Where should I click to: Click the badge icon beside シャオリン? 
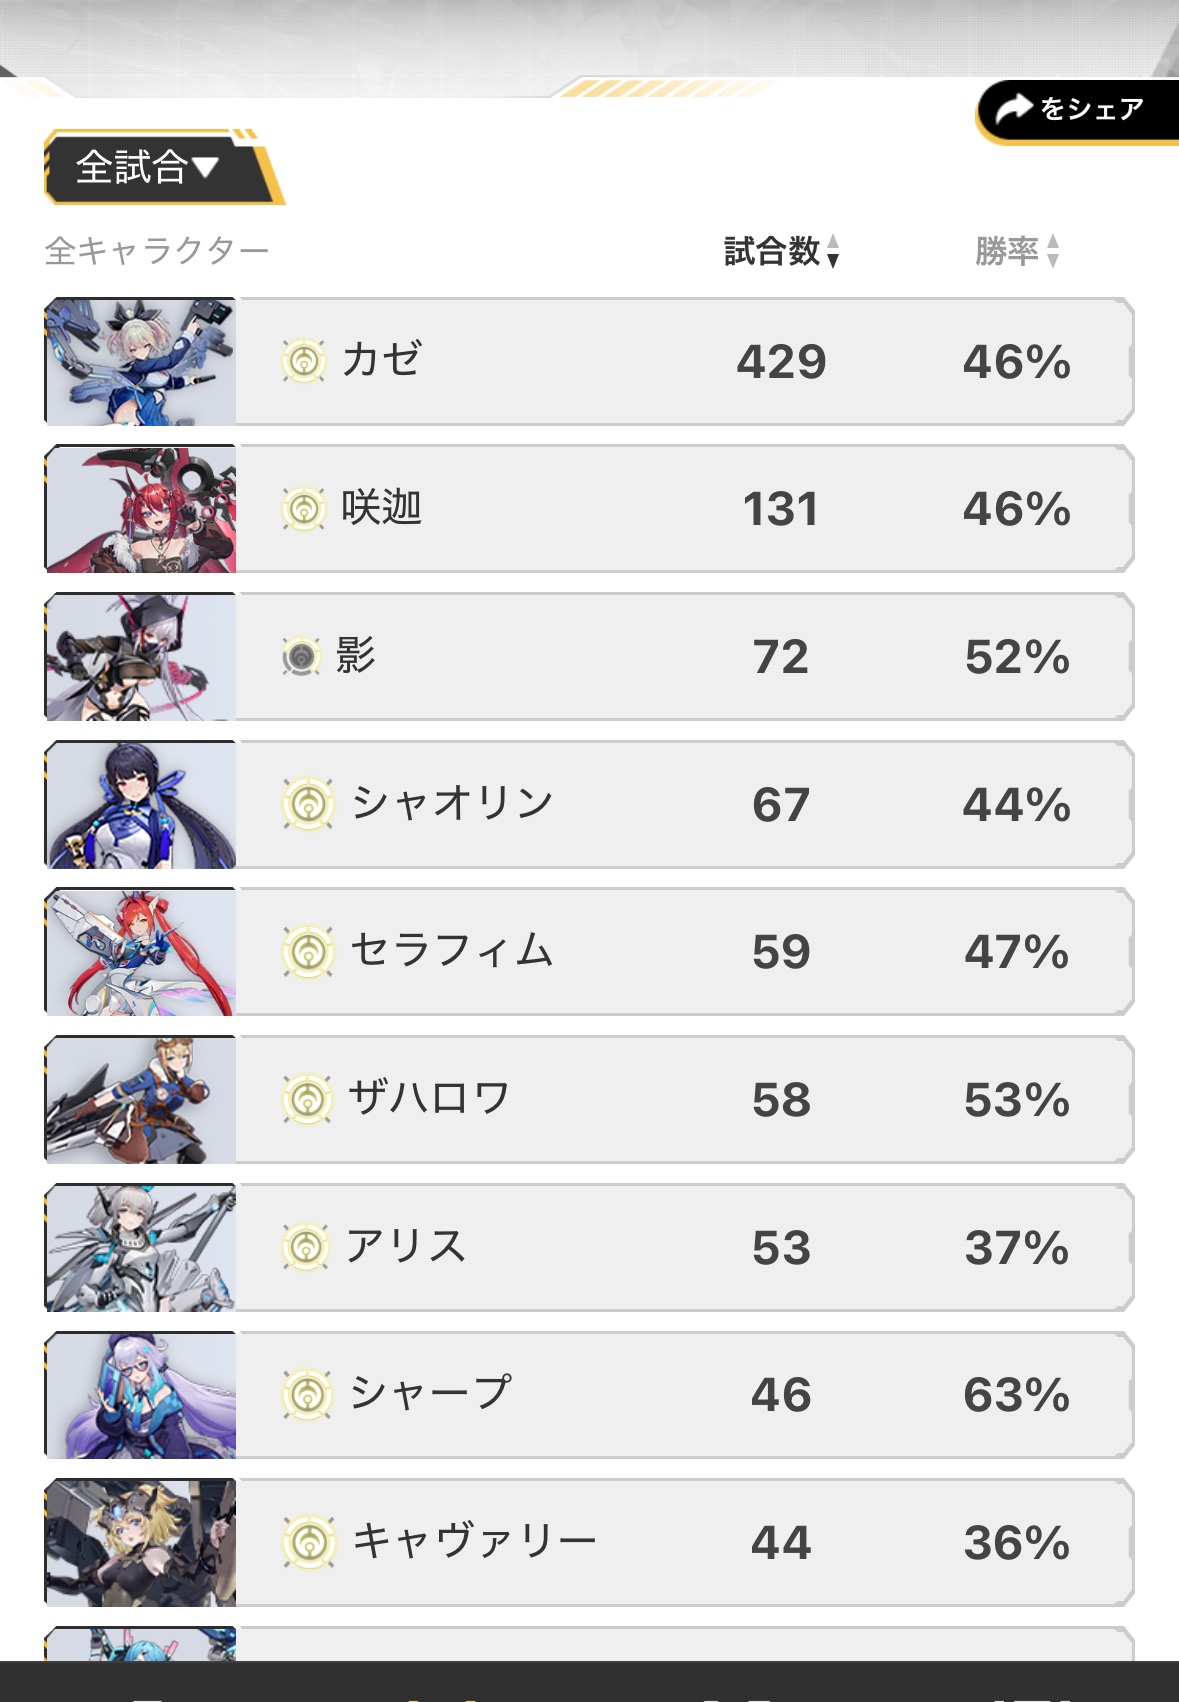click(307, 804)
